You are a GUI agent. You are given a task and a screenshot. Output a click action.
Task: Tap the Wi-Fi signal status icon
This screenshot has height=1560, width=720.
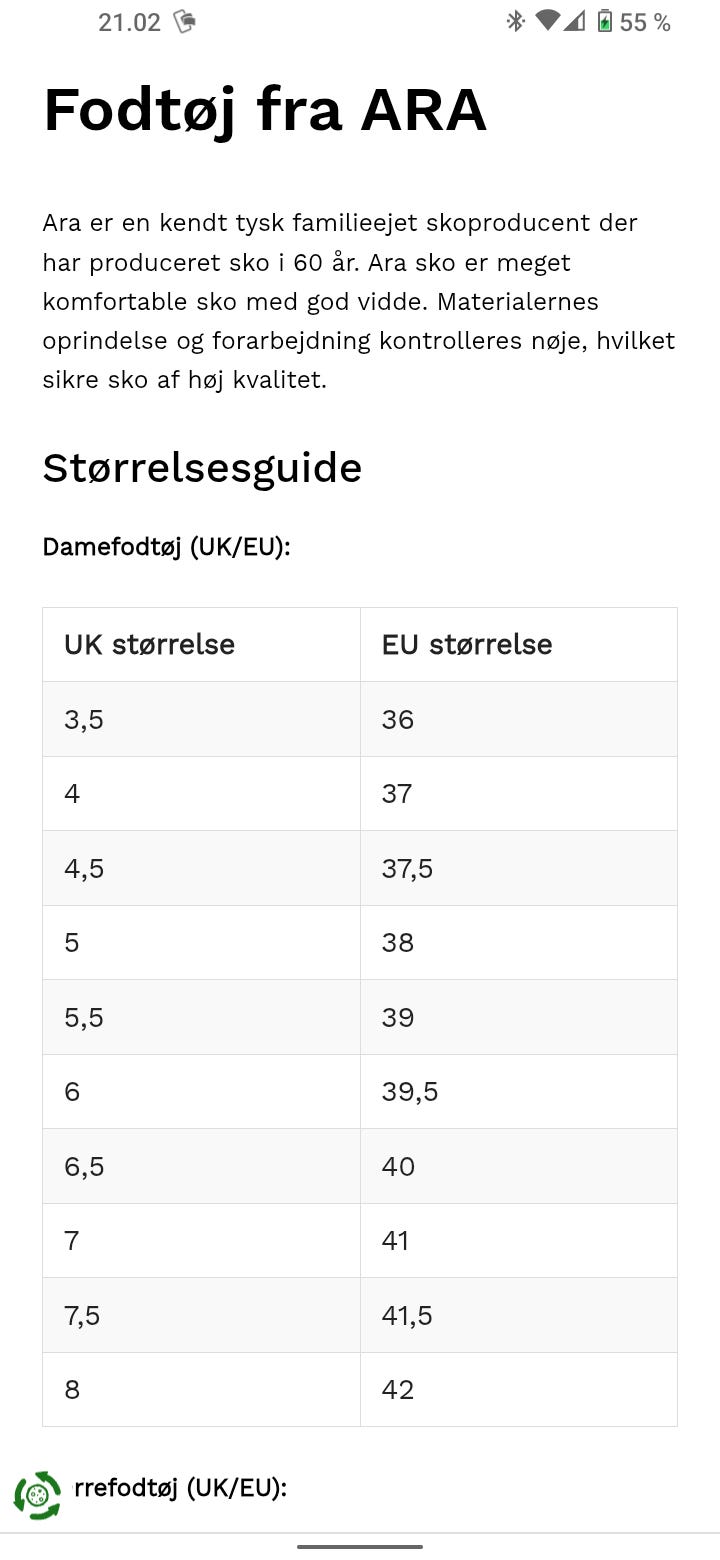(x=547, y=21)
